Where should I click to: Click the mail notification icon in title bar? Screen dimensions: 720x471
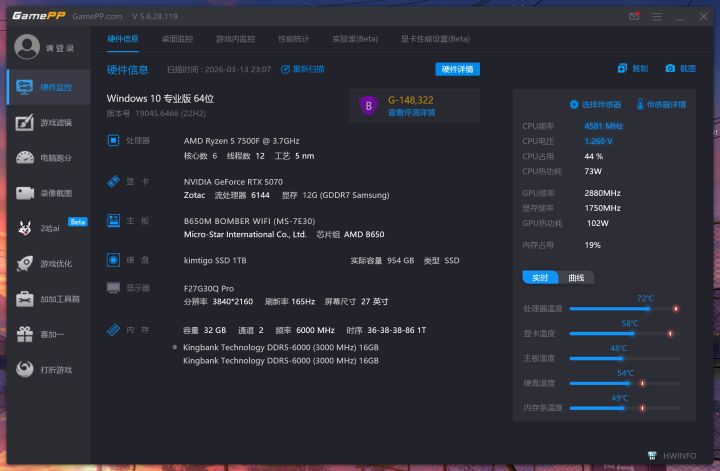(634, 16)
